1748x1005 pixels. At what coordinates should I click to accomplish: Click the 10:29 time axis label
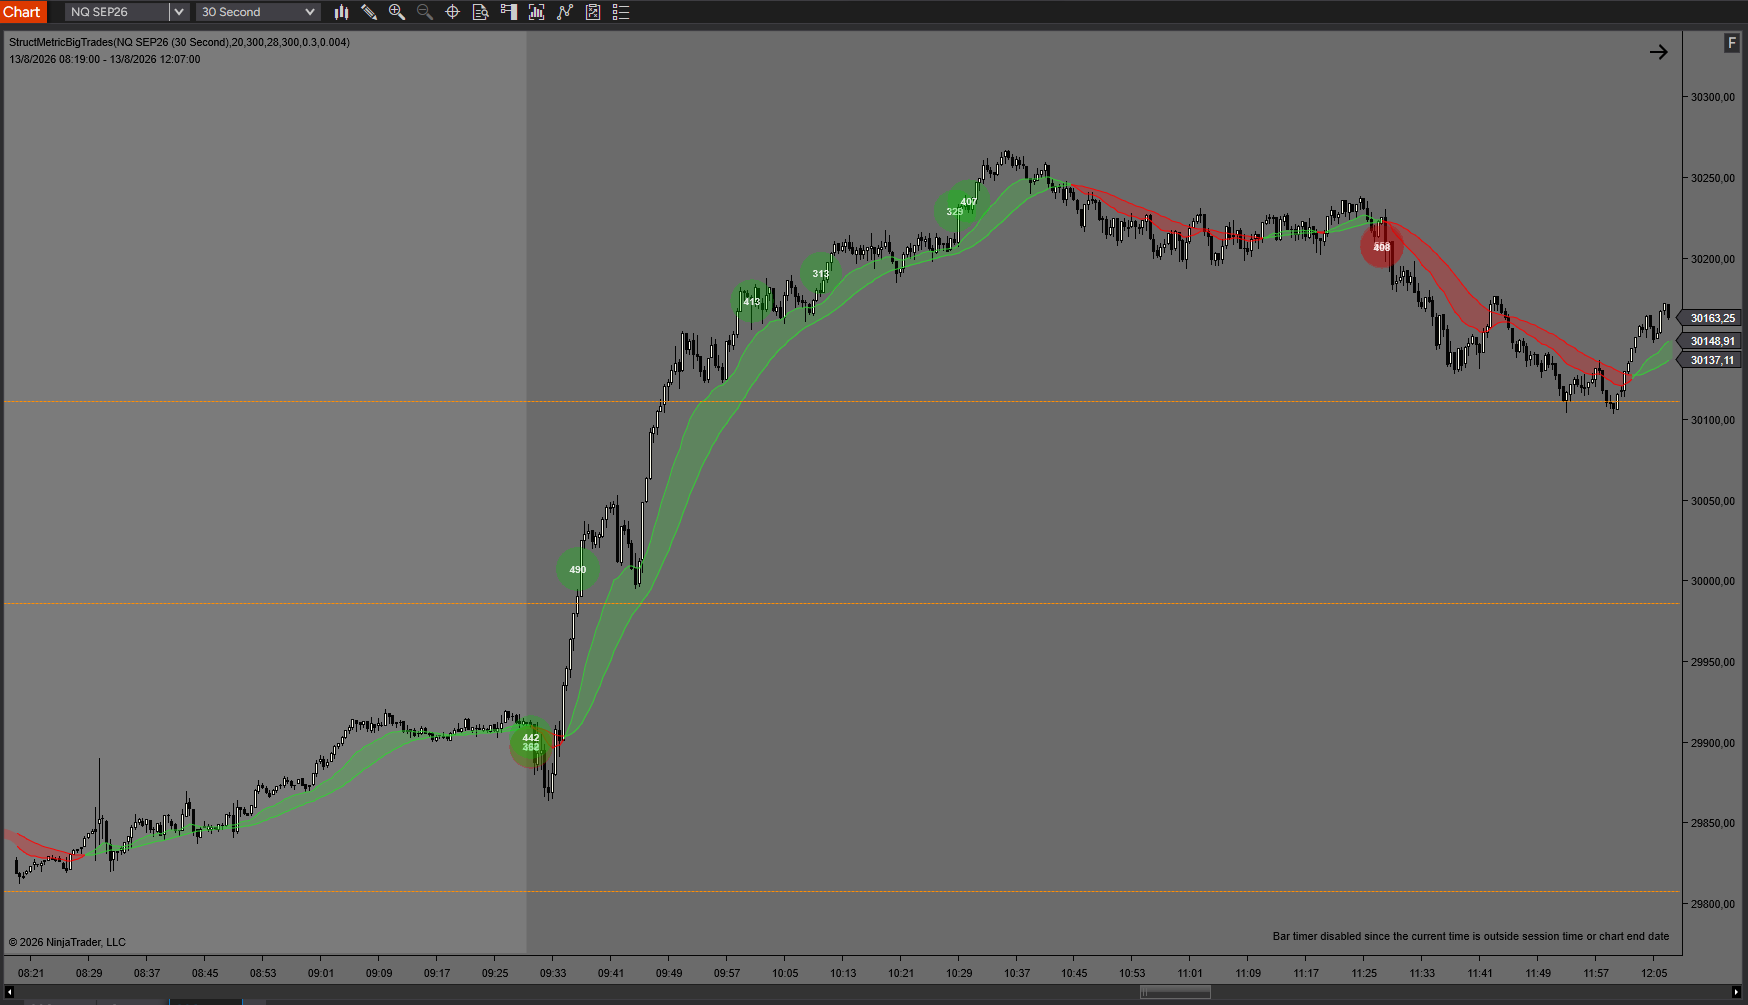(x=959, y=973)
